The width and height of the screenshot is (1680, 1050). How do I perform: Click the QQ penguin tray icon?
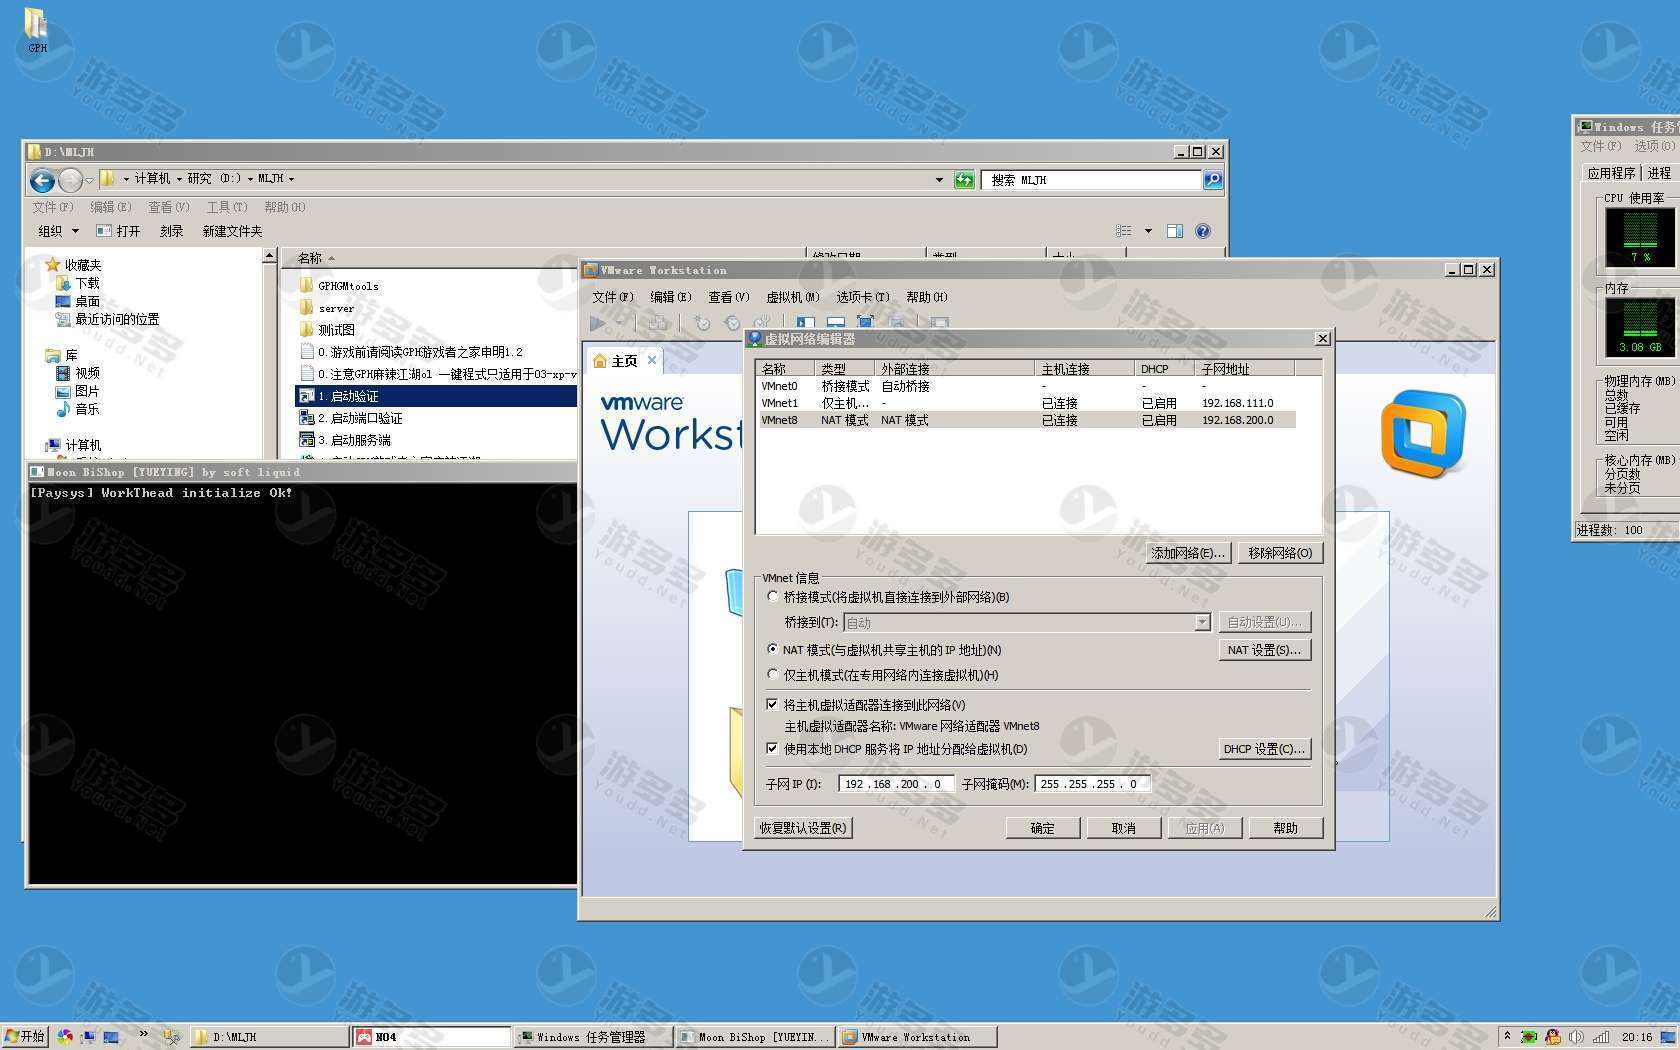coord(1552,1037)
